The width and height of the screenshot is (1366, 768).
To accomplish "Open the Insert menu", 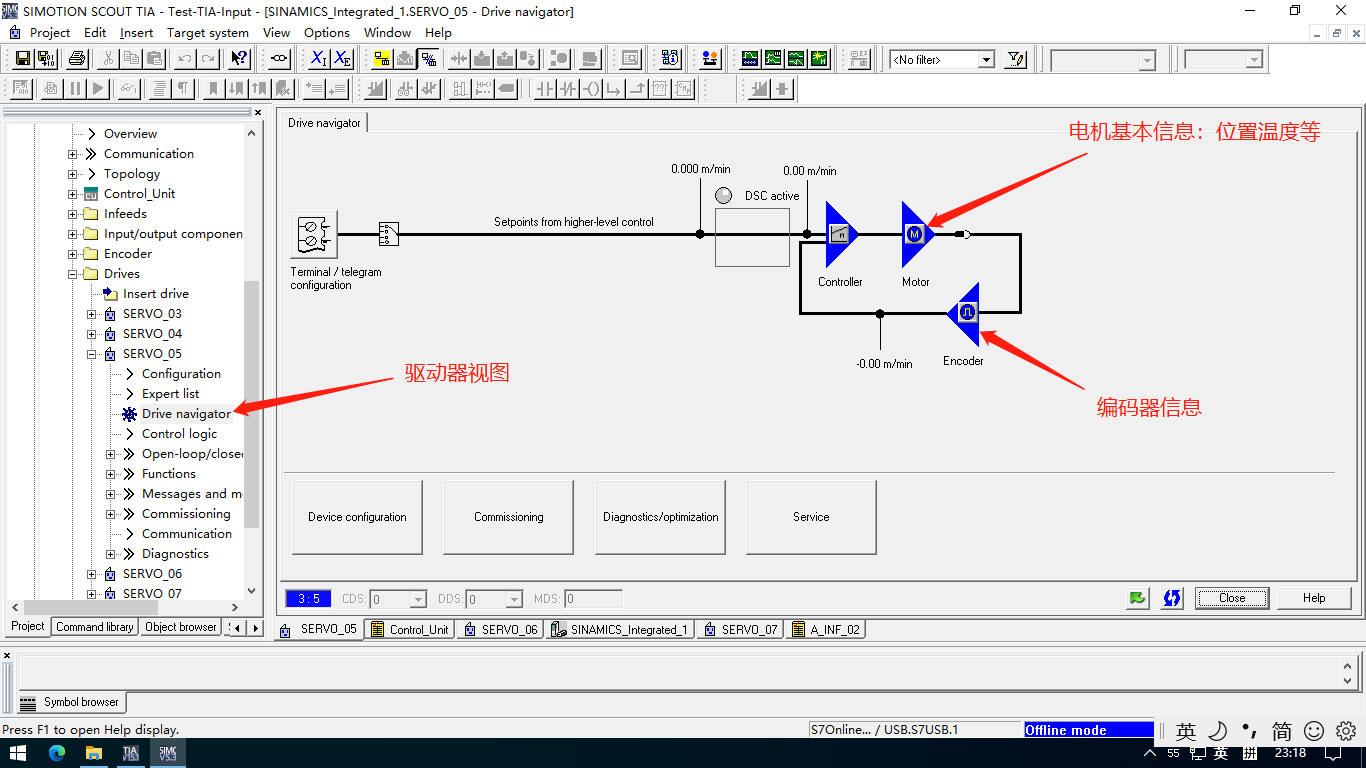I will pyautogui.click(x=137, y=32).
